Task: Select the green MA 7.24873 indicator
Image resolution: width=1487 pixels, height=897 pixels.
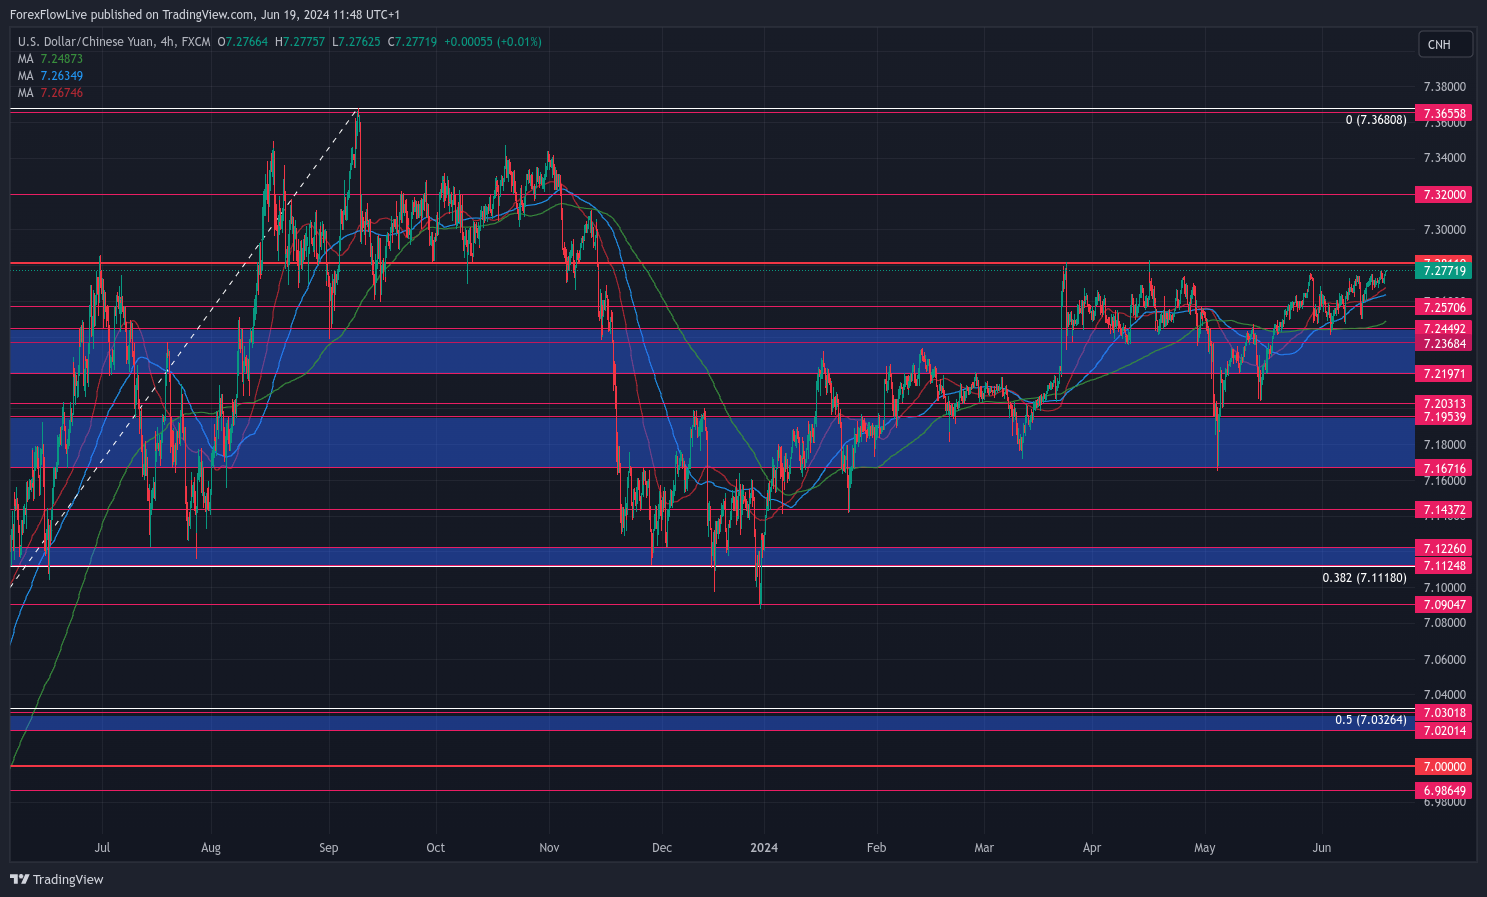Action: click(x=50, y=59)
